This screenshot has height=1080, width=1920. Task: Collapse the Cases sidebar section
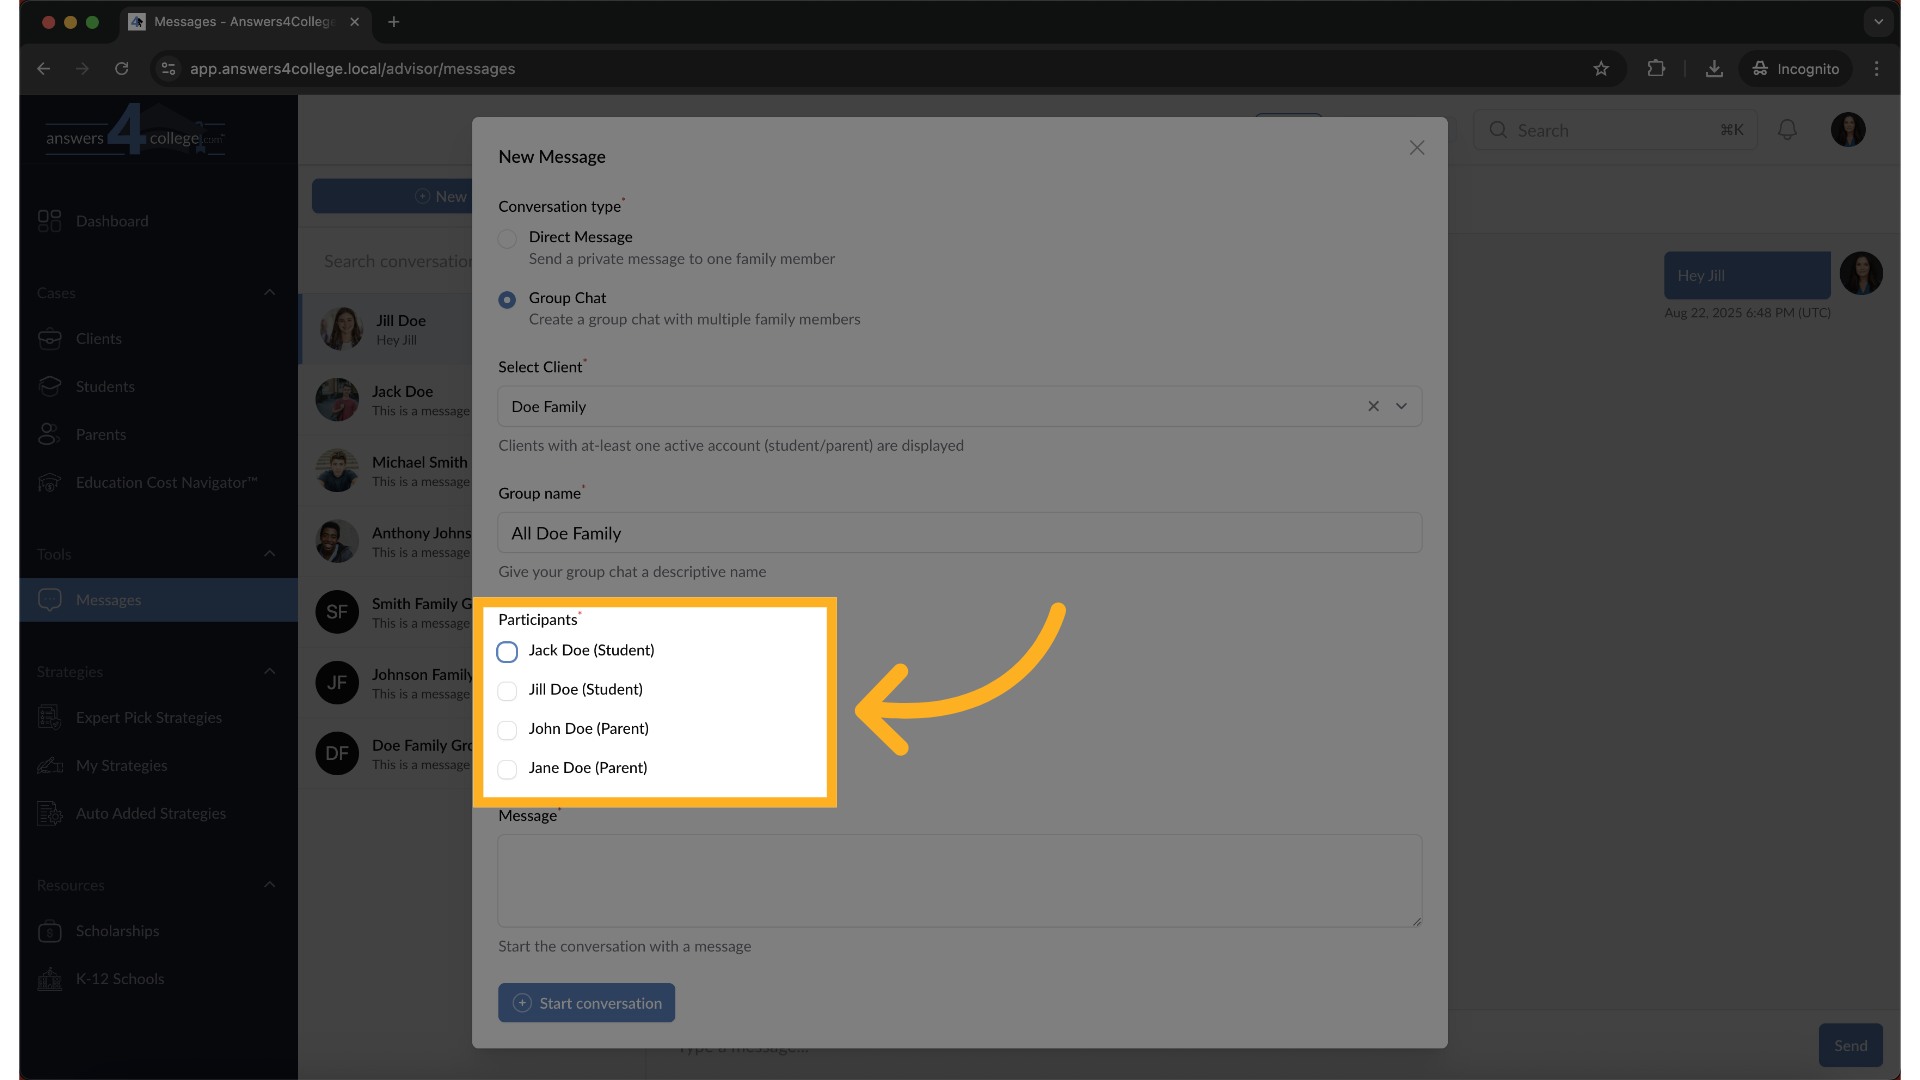coord(269,293)
